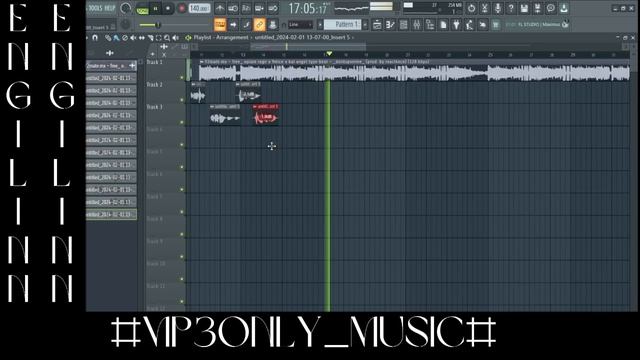640x360 pixels.
Task: Open the playlist options menu arrow
Action: coord(87,38)
